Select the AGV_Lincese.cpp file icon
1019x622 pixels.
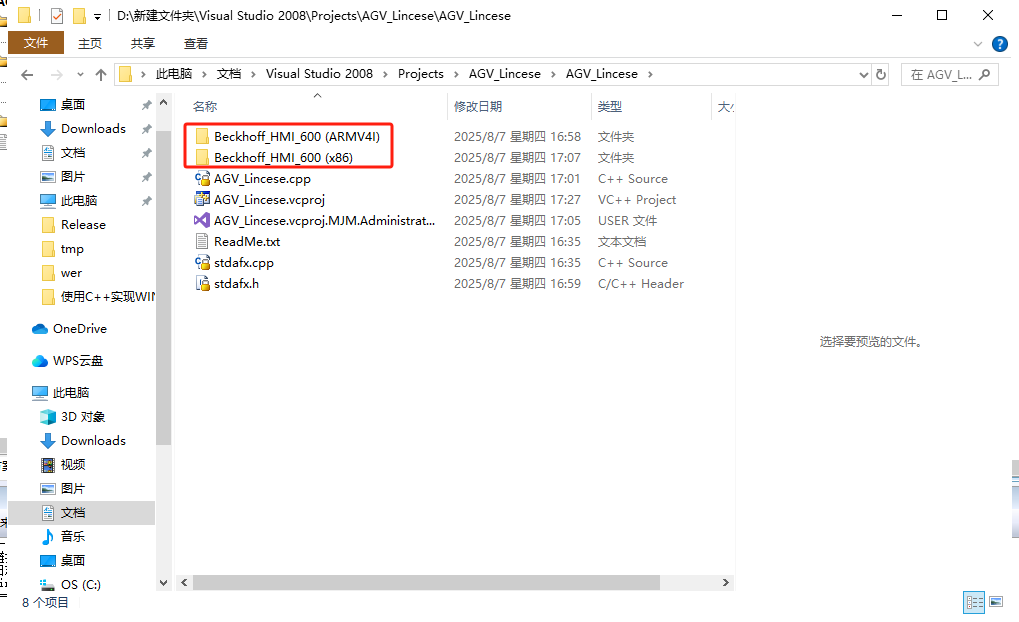pyautogui.click(x=202, y=178)
